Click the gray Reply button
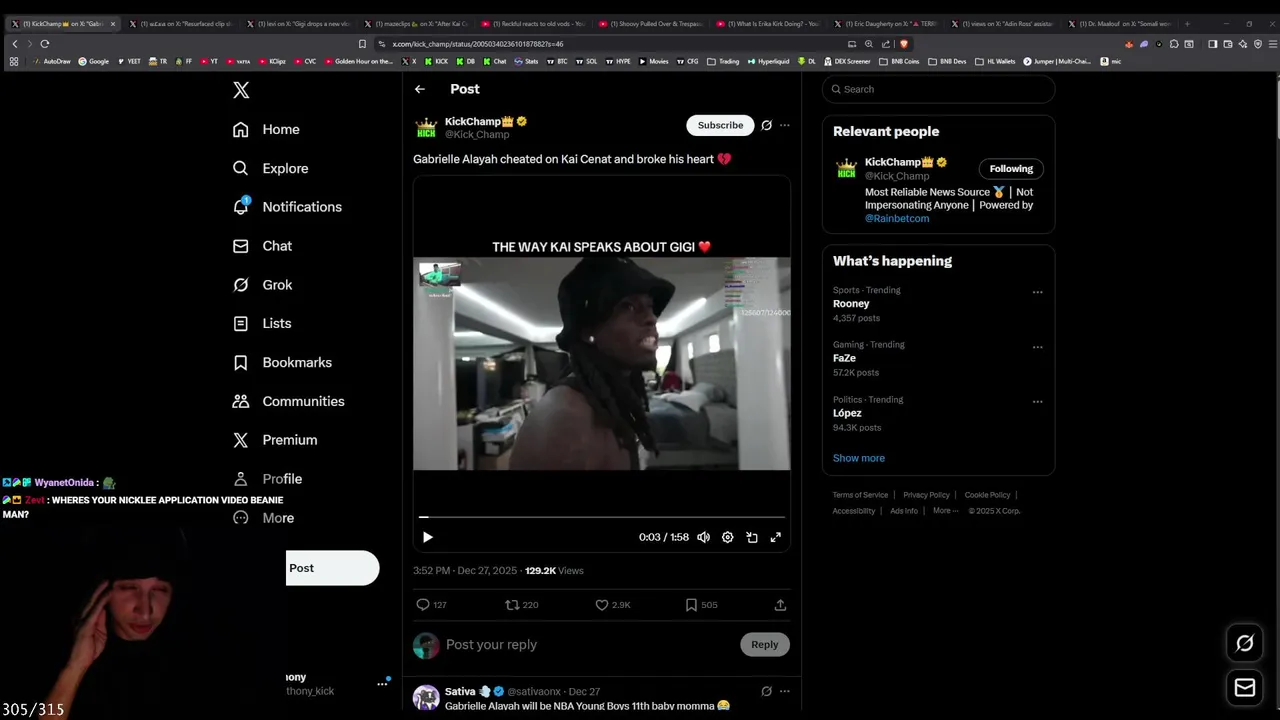 [x=764, y=645]
